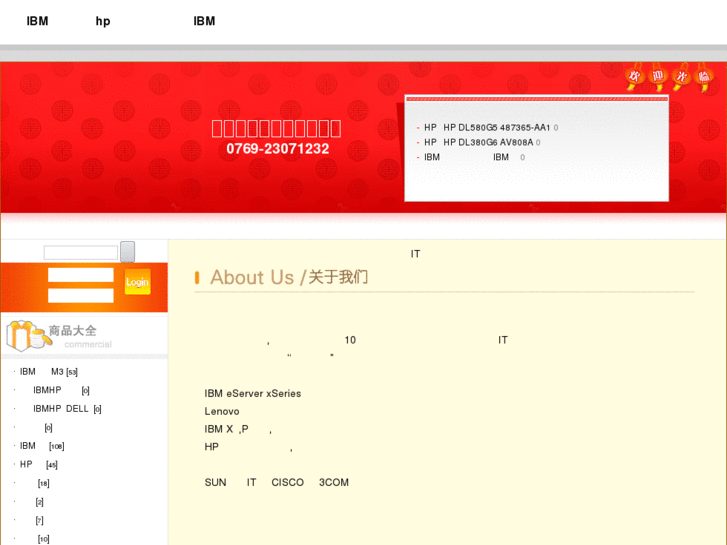The image size is (727, 545).
Task: Open the top-bar IBM link right after hp
Action: point(204,21)
